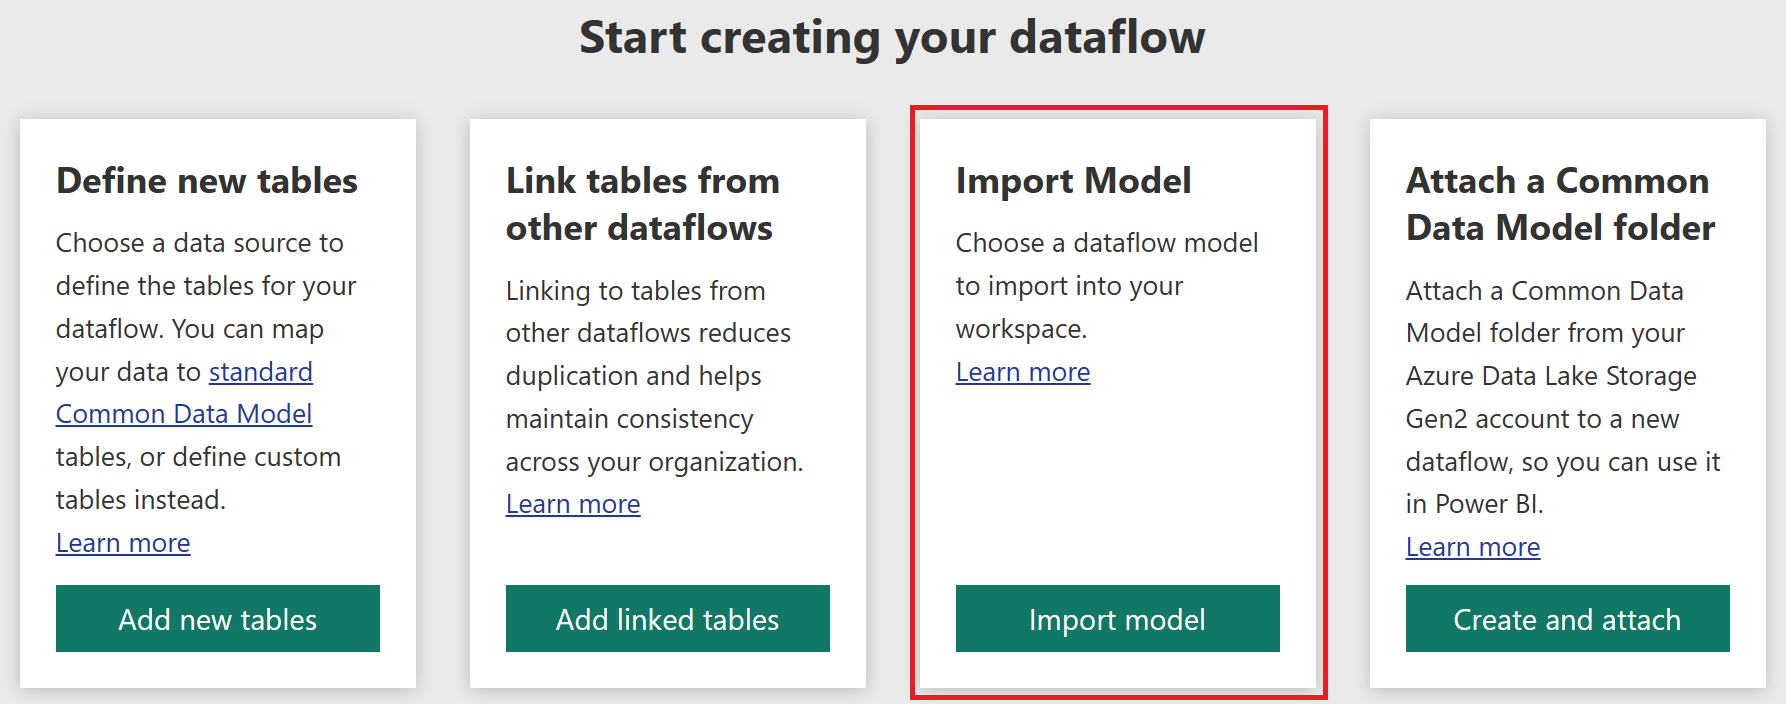Click the Import Model card description text

point(1107,285)
